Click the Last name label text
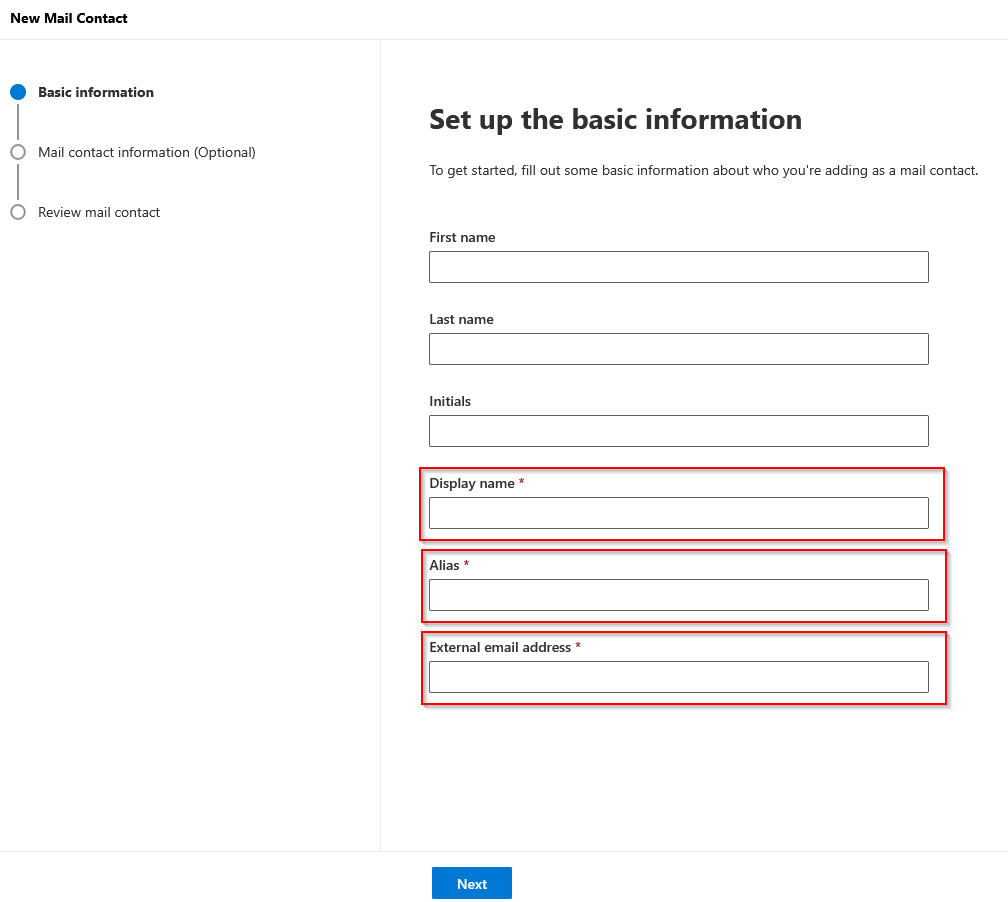The image size is (1008, 902). [x=461, y=319]
